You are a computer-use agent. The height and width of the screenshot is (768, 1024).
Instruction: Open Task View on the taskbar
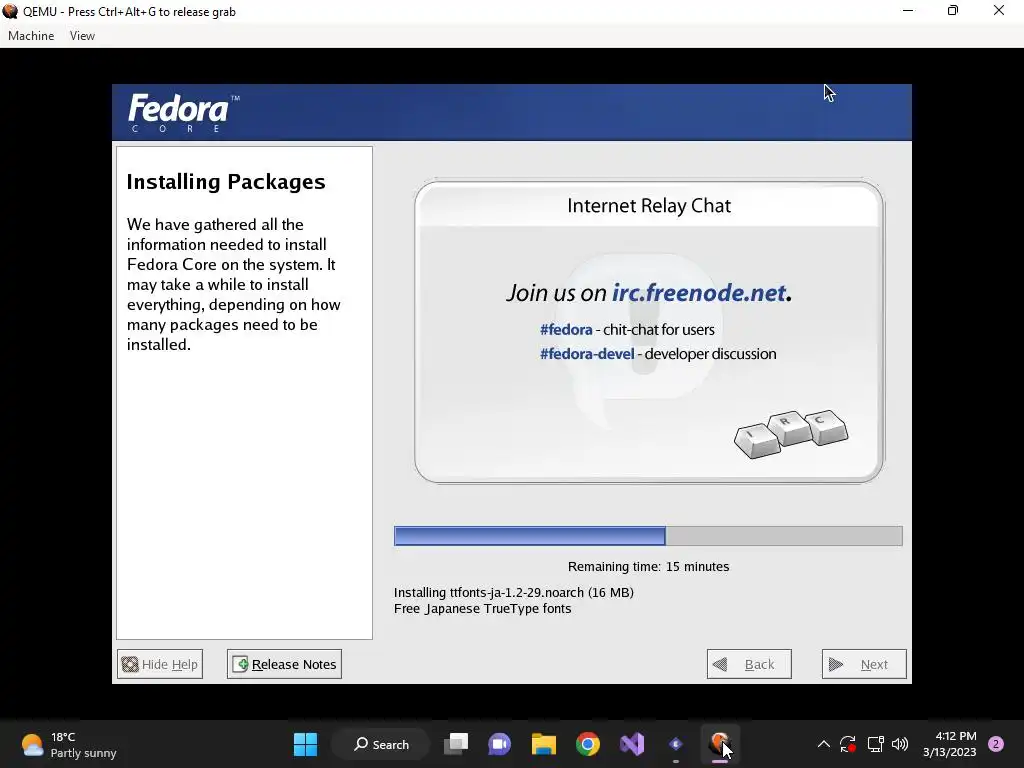pyautogui.click(x=456, y=744)
